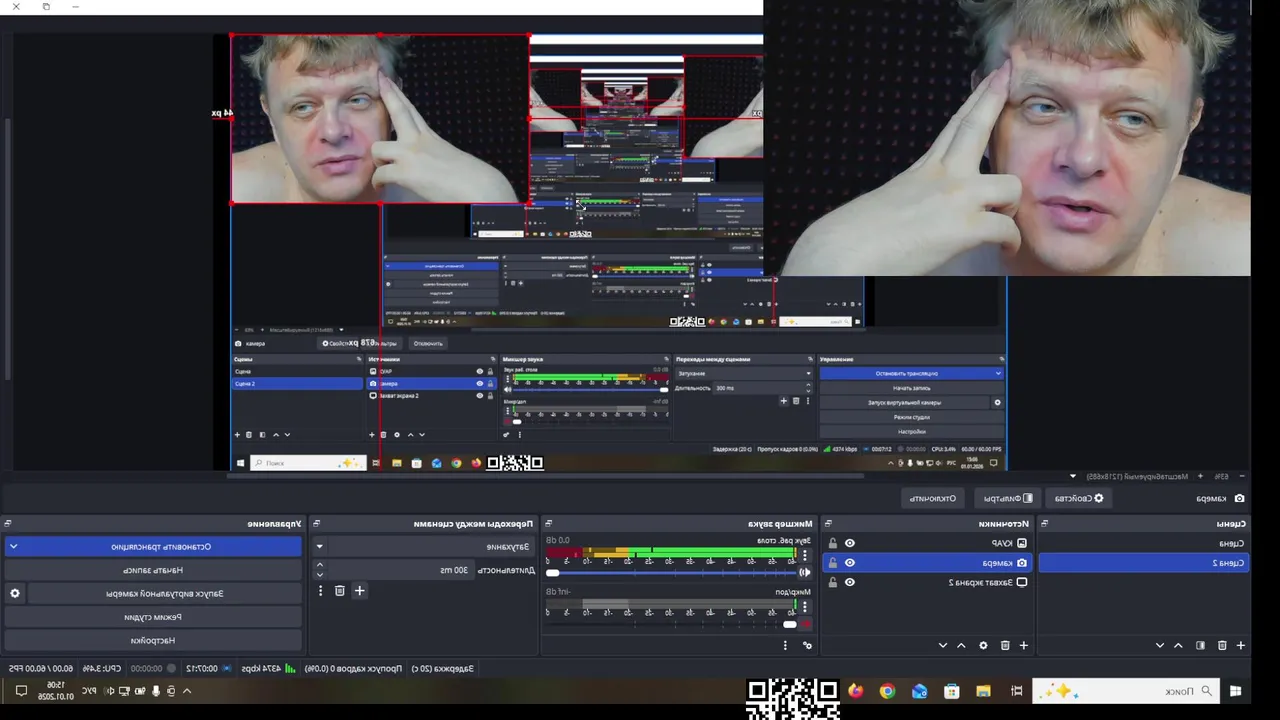Open Microsoft Store from the taskbar
This screenshot has height=720, width=1280.
(952, 691)
